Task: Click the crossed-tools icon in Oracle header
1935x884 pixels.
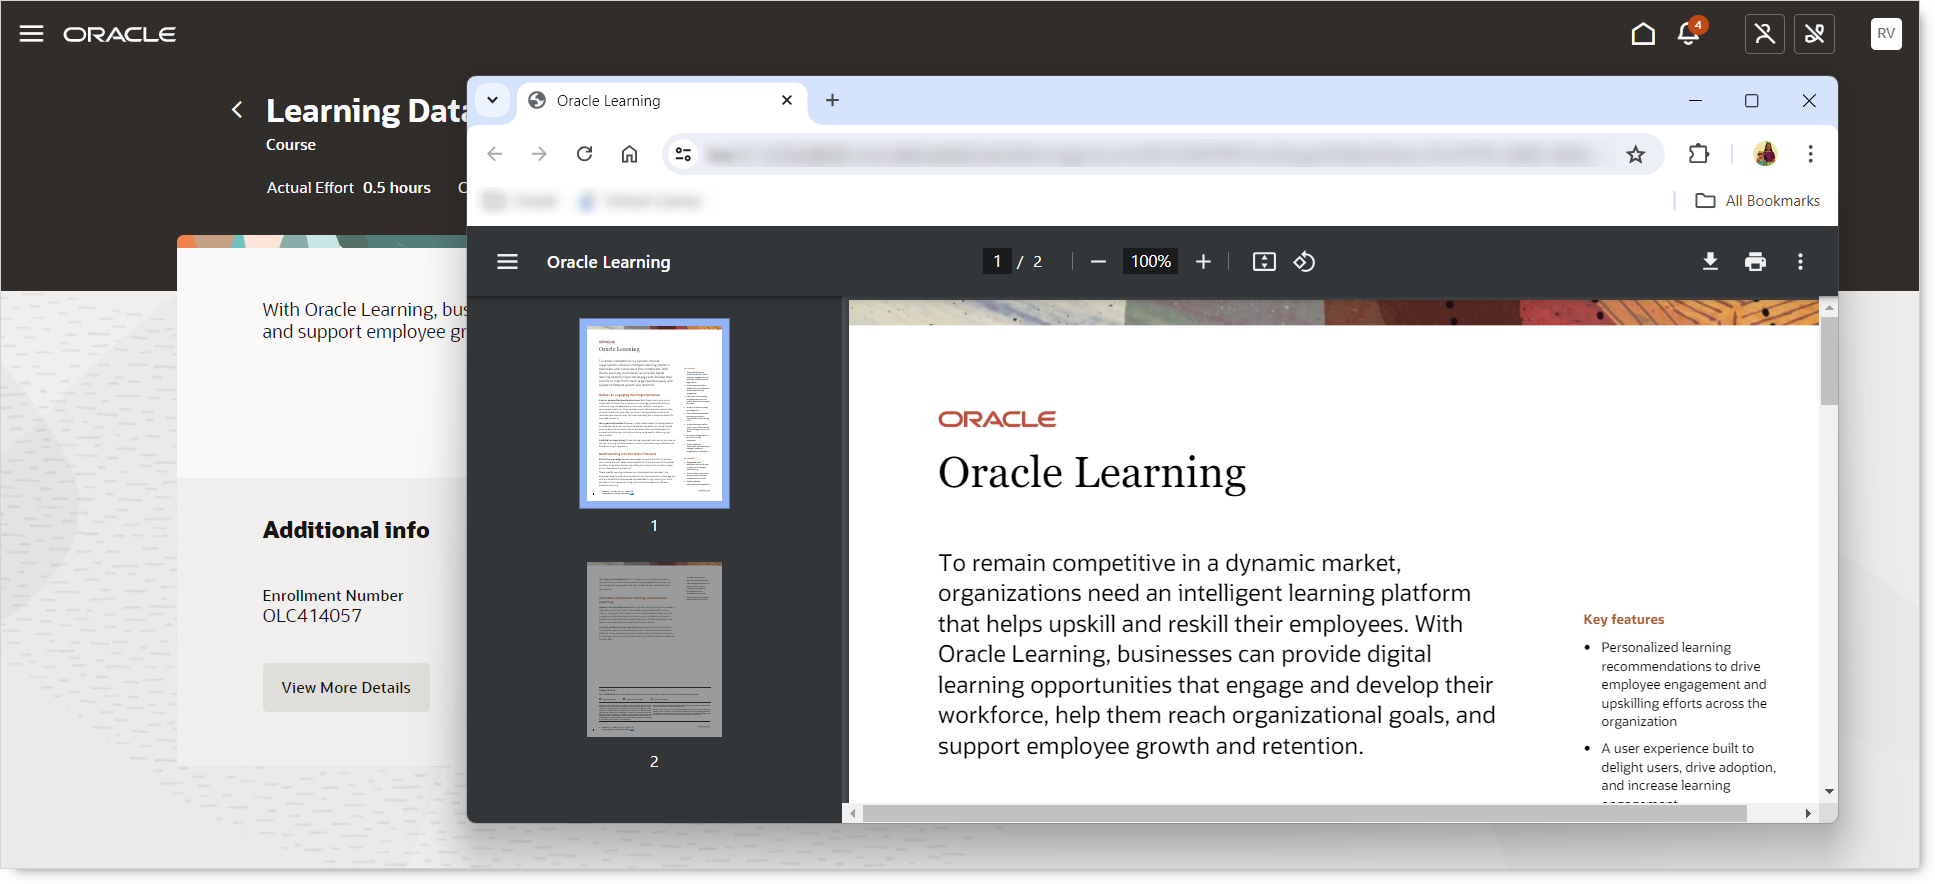Action: pos(1814,34)
